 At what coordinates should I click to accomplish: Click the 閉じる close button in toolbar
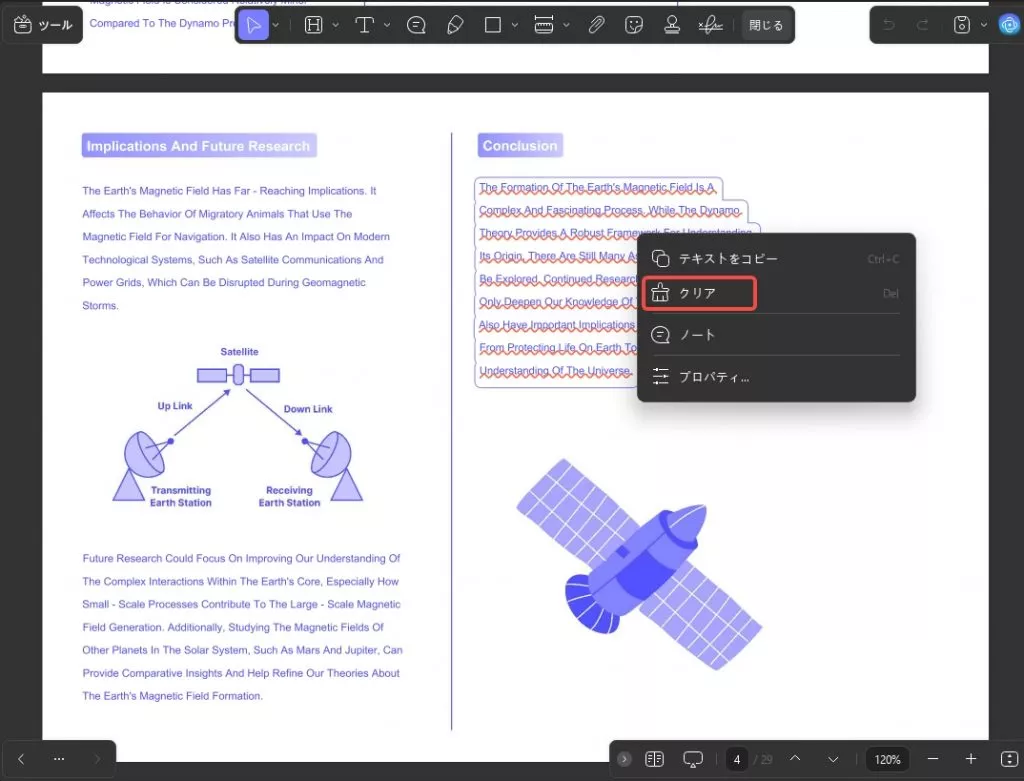pyautogui.click(x=765, y=25)
